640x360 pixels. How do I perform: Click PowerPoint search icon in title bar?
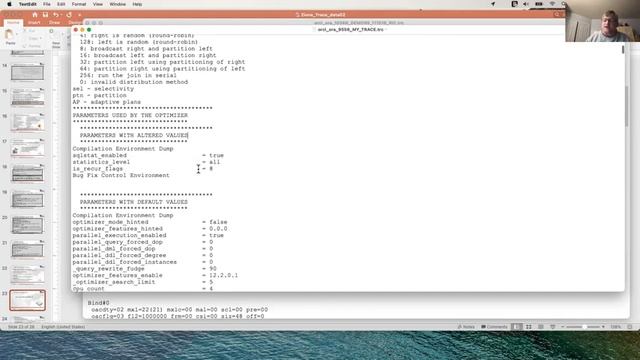coord(556,14)
